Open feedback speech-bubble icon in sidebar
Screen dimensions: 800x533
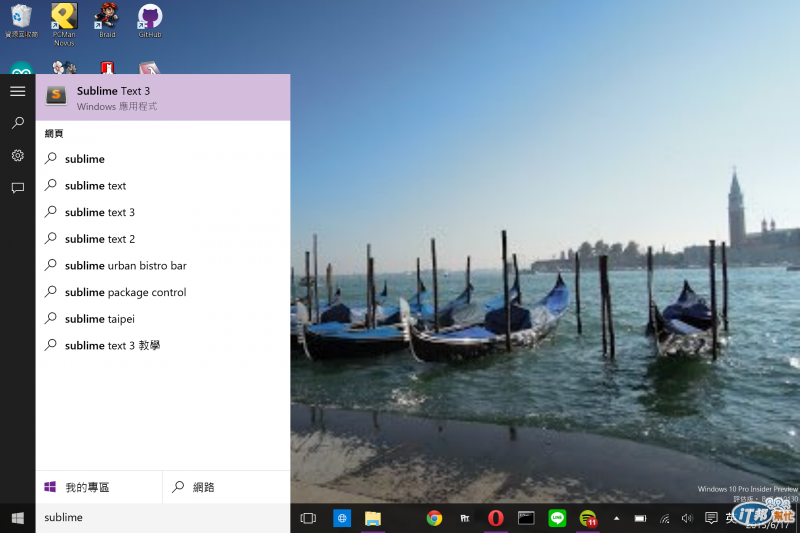click(x=17, y=188)
